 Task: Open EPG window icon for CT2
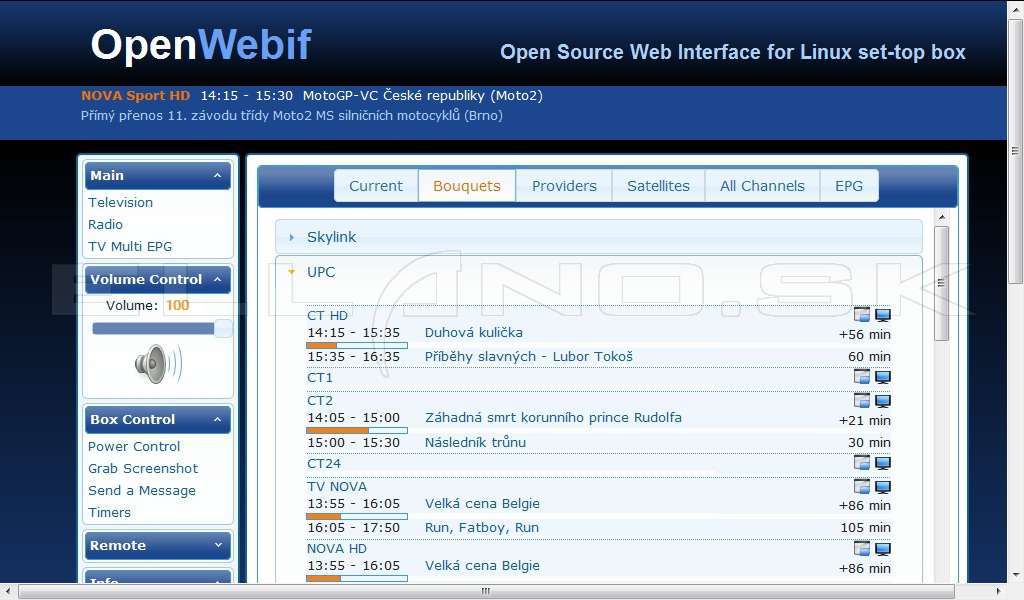(861, 400)
